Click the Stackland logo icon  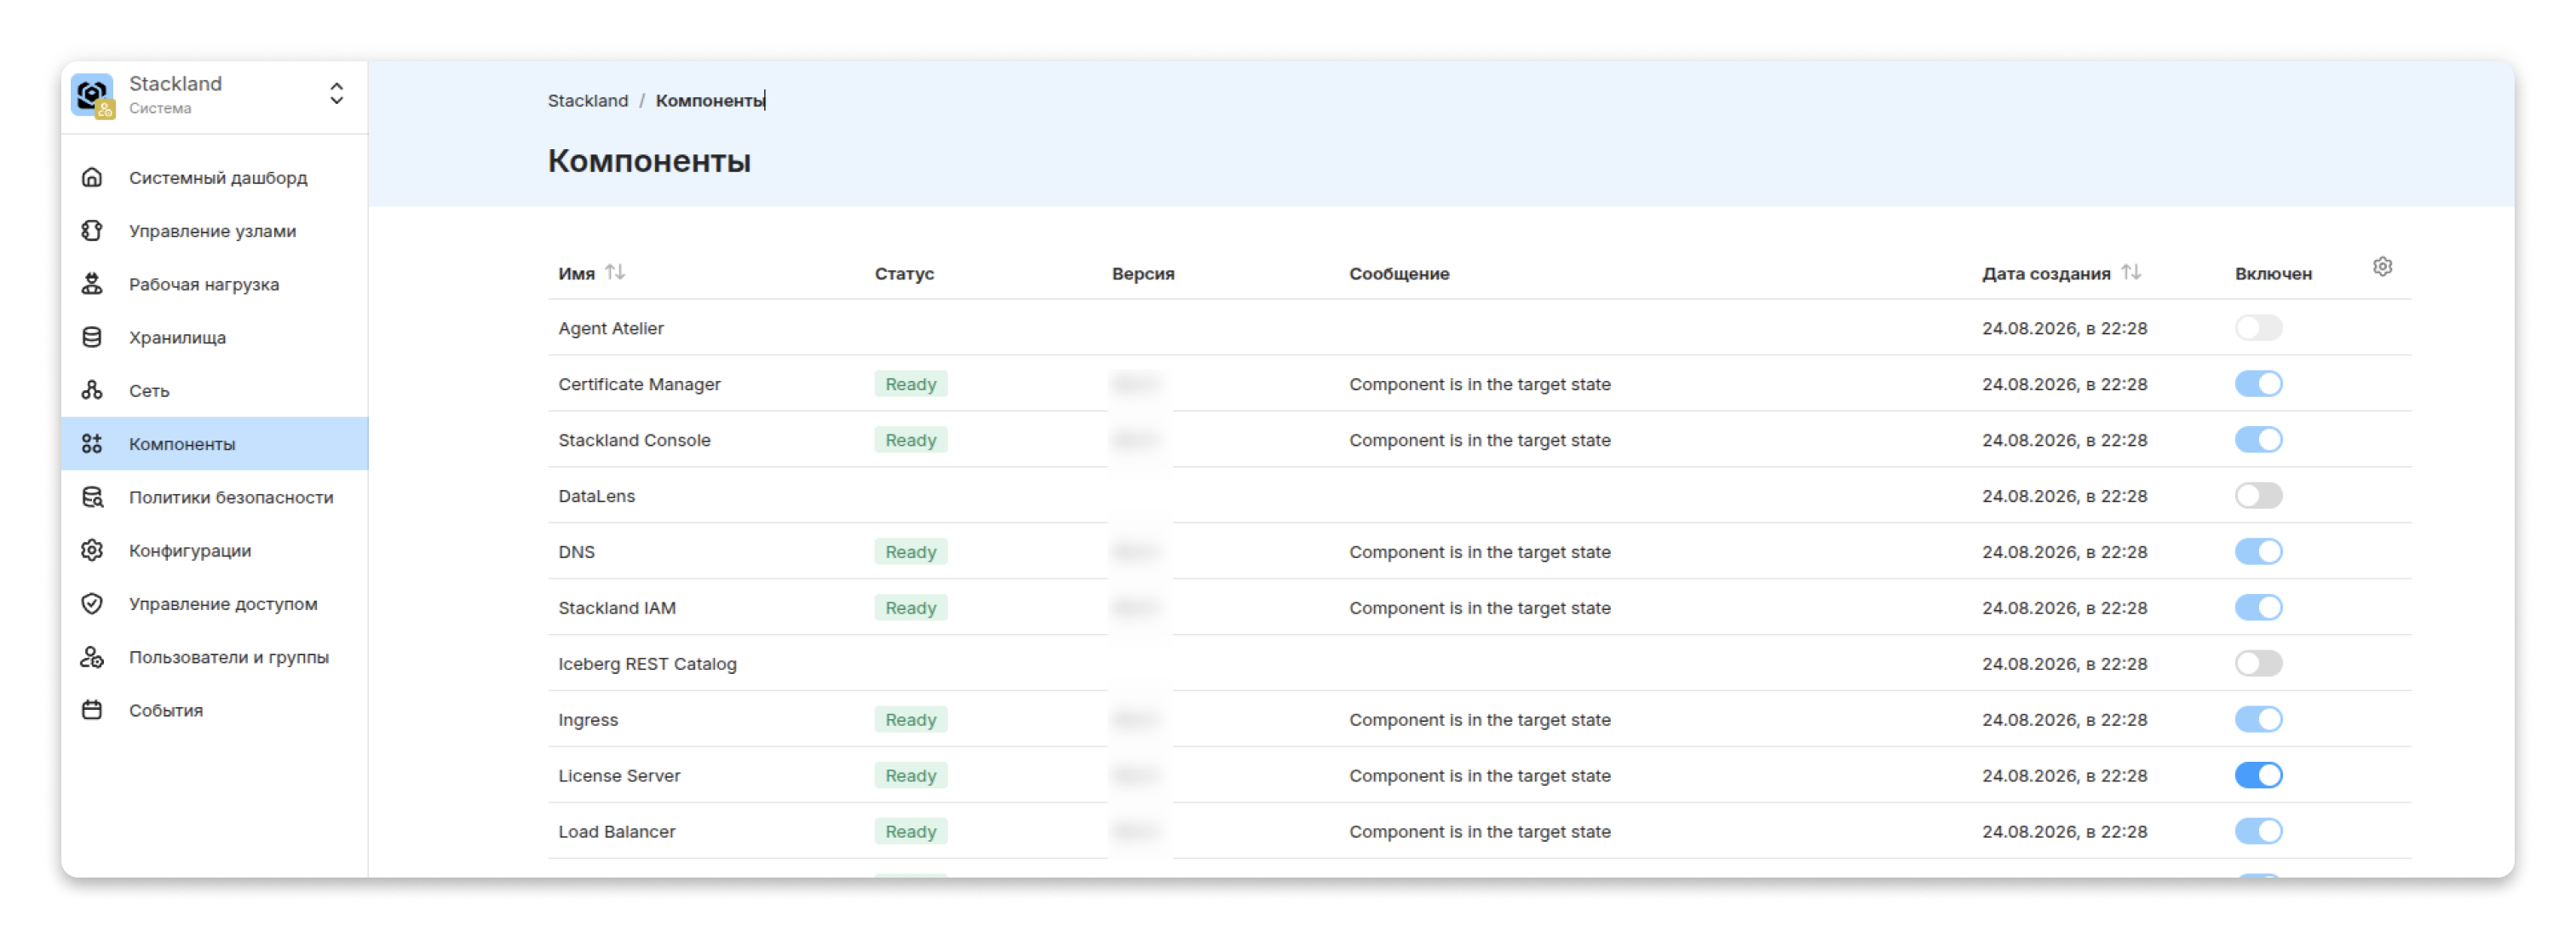coord(93,96)
